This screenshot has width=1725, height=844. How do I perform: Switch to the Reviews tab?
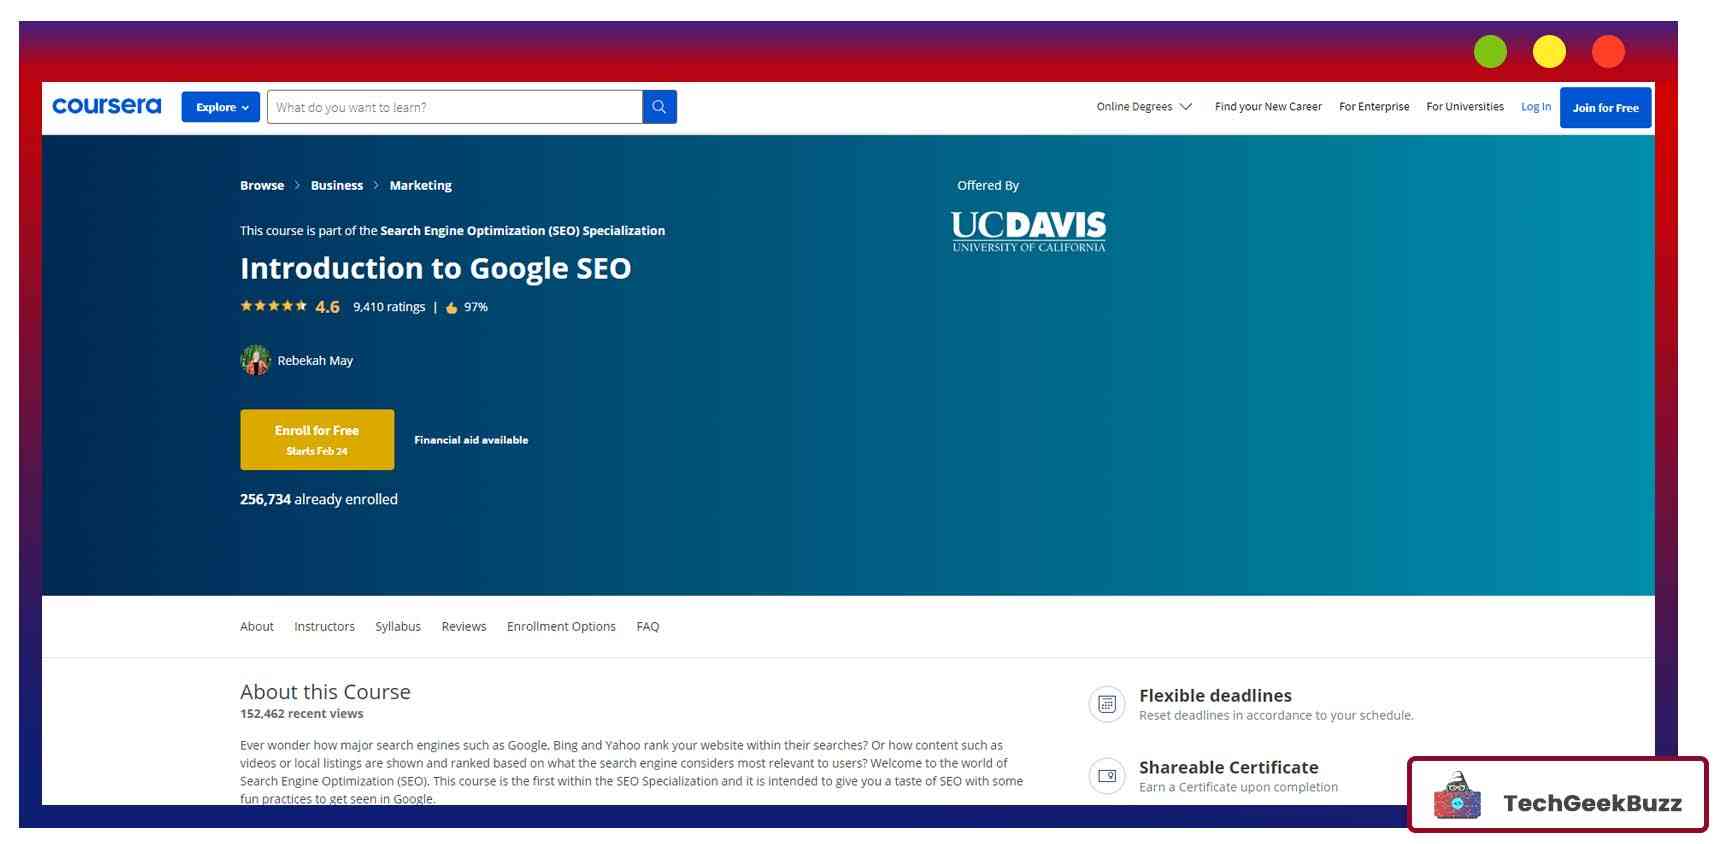click(464, 627)
